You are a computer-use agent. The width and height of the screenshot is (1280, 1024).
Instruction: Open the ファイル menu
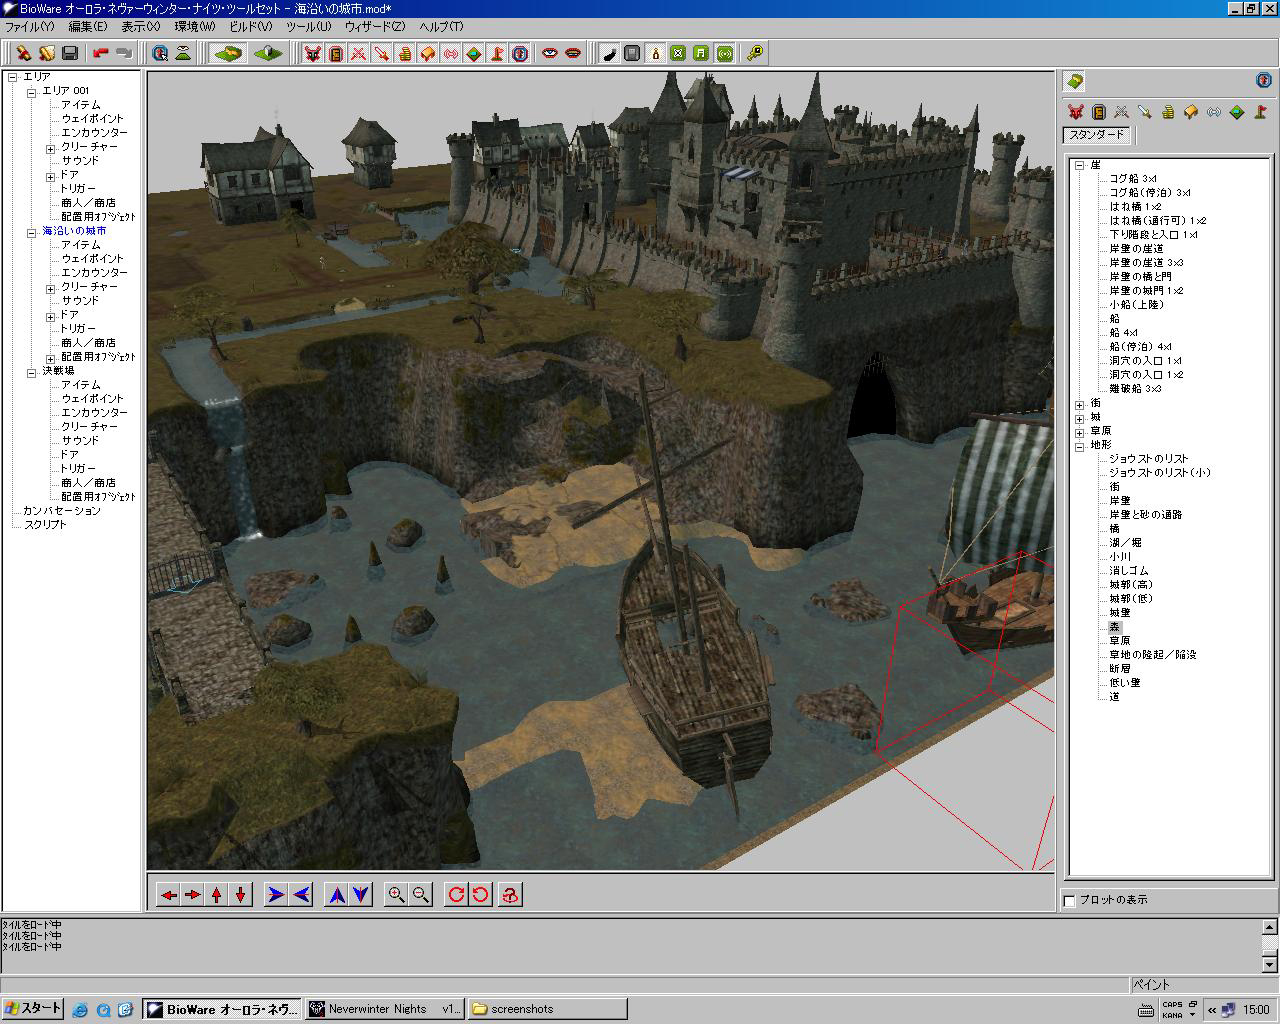tap(30, 27)
